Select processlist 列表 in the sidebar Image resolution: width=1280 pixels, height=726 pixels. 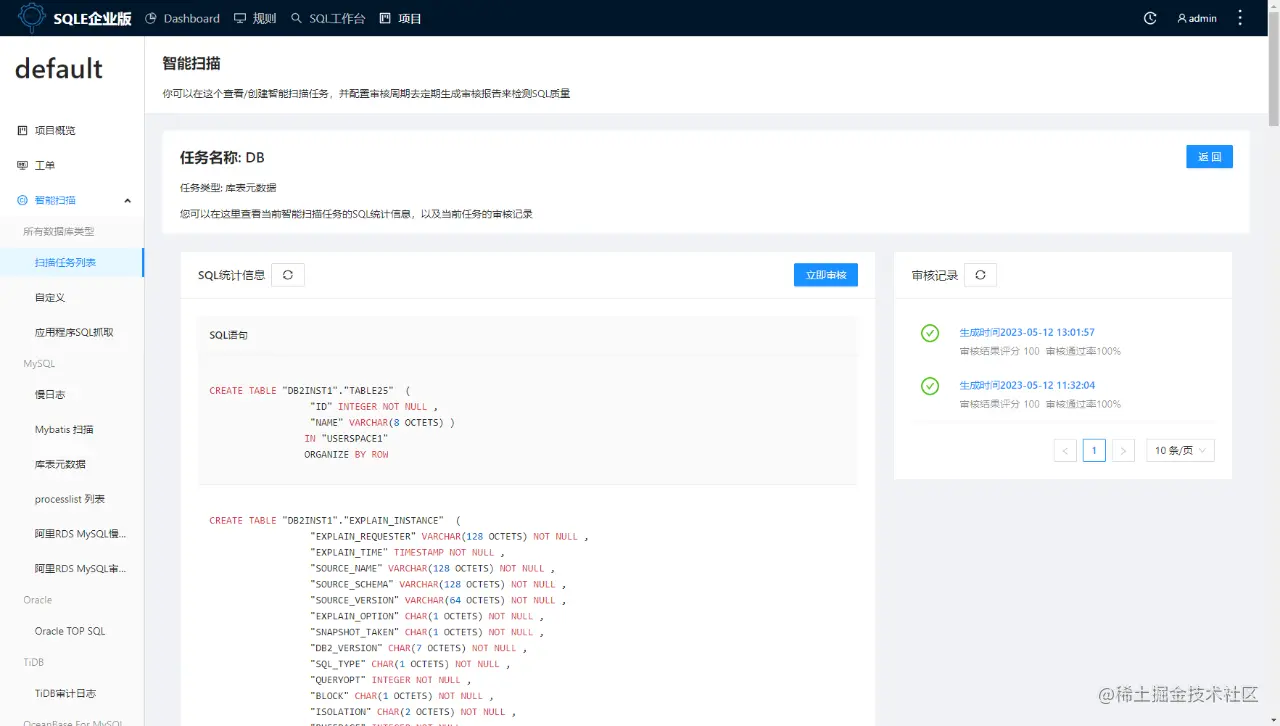click(72, 499)
